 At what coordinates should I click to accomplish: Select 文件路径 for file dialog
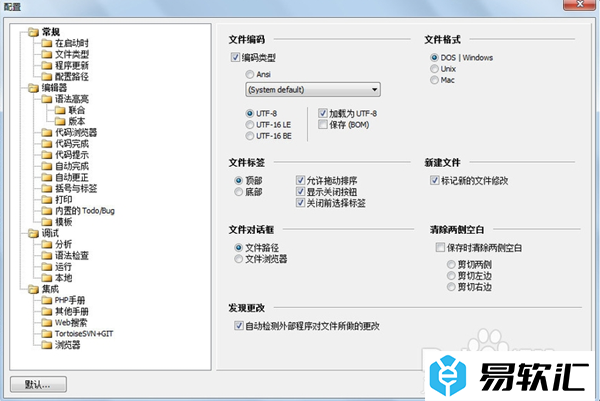239,248
